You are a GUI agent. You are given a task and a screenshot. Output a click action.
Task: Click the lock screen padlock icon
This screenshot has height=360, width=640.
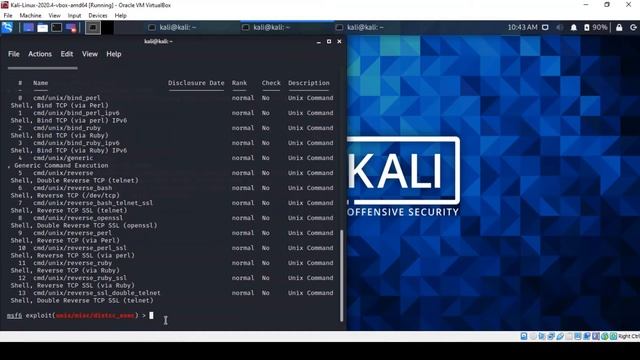pyautogui.click(x=619, y=27)
